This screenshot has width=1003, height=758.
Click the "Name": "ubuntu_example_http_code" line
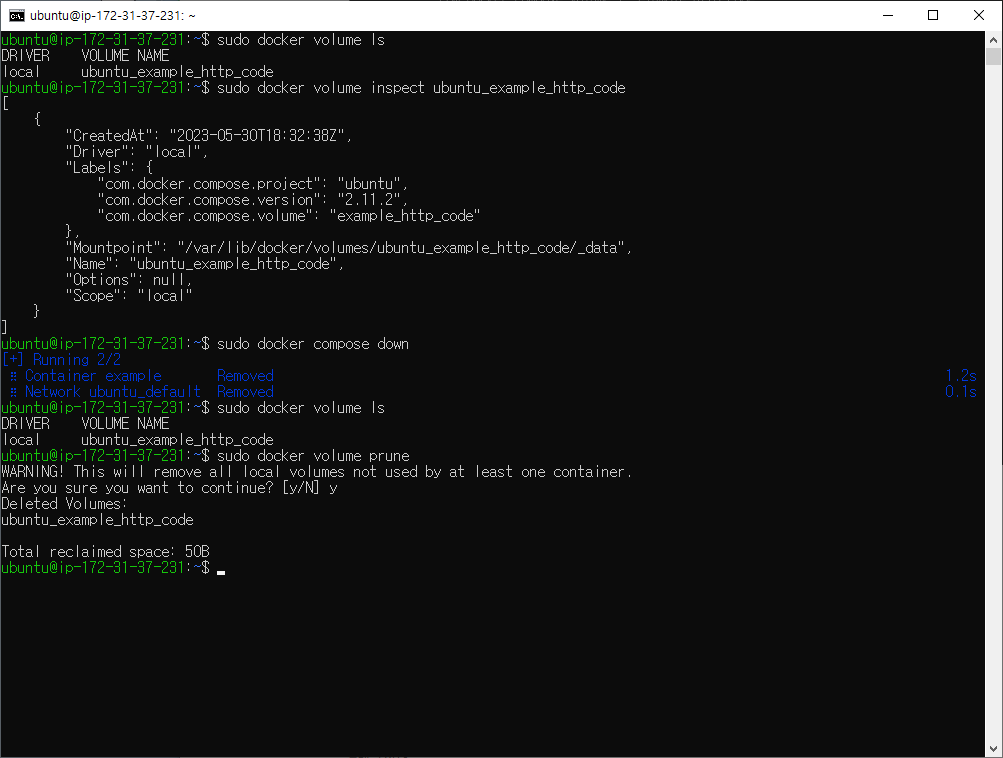[205, 264]
